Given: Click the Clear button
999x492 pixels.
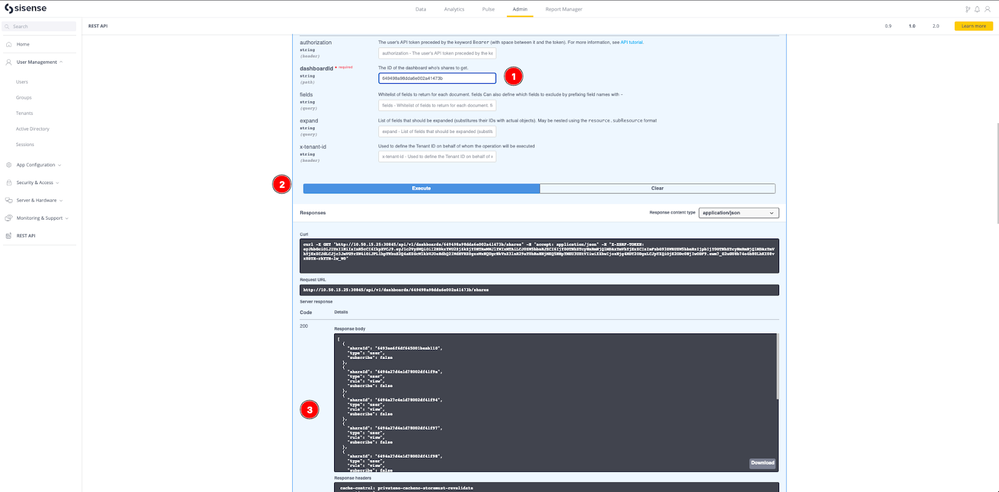Looking at the screenshot, I should [x=657, y=188].
